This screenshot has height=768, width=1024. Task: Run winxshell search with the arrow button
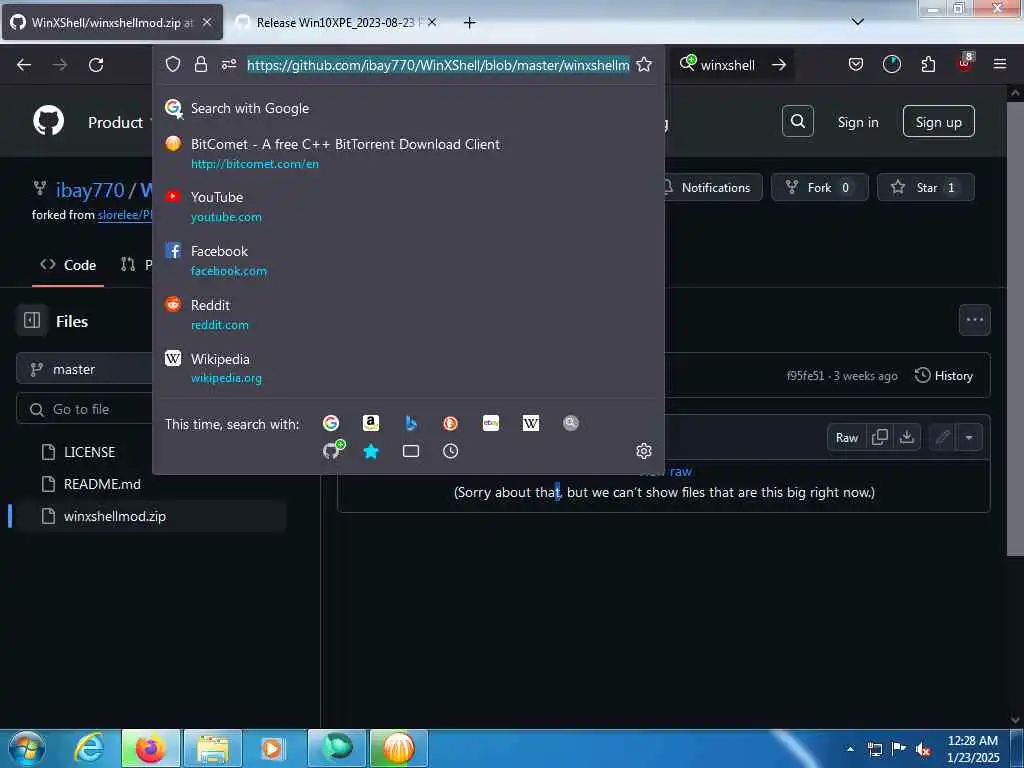[x=778, y=65]
